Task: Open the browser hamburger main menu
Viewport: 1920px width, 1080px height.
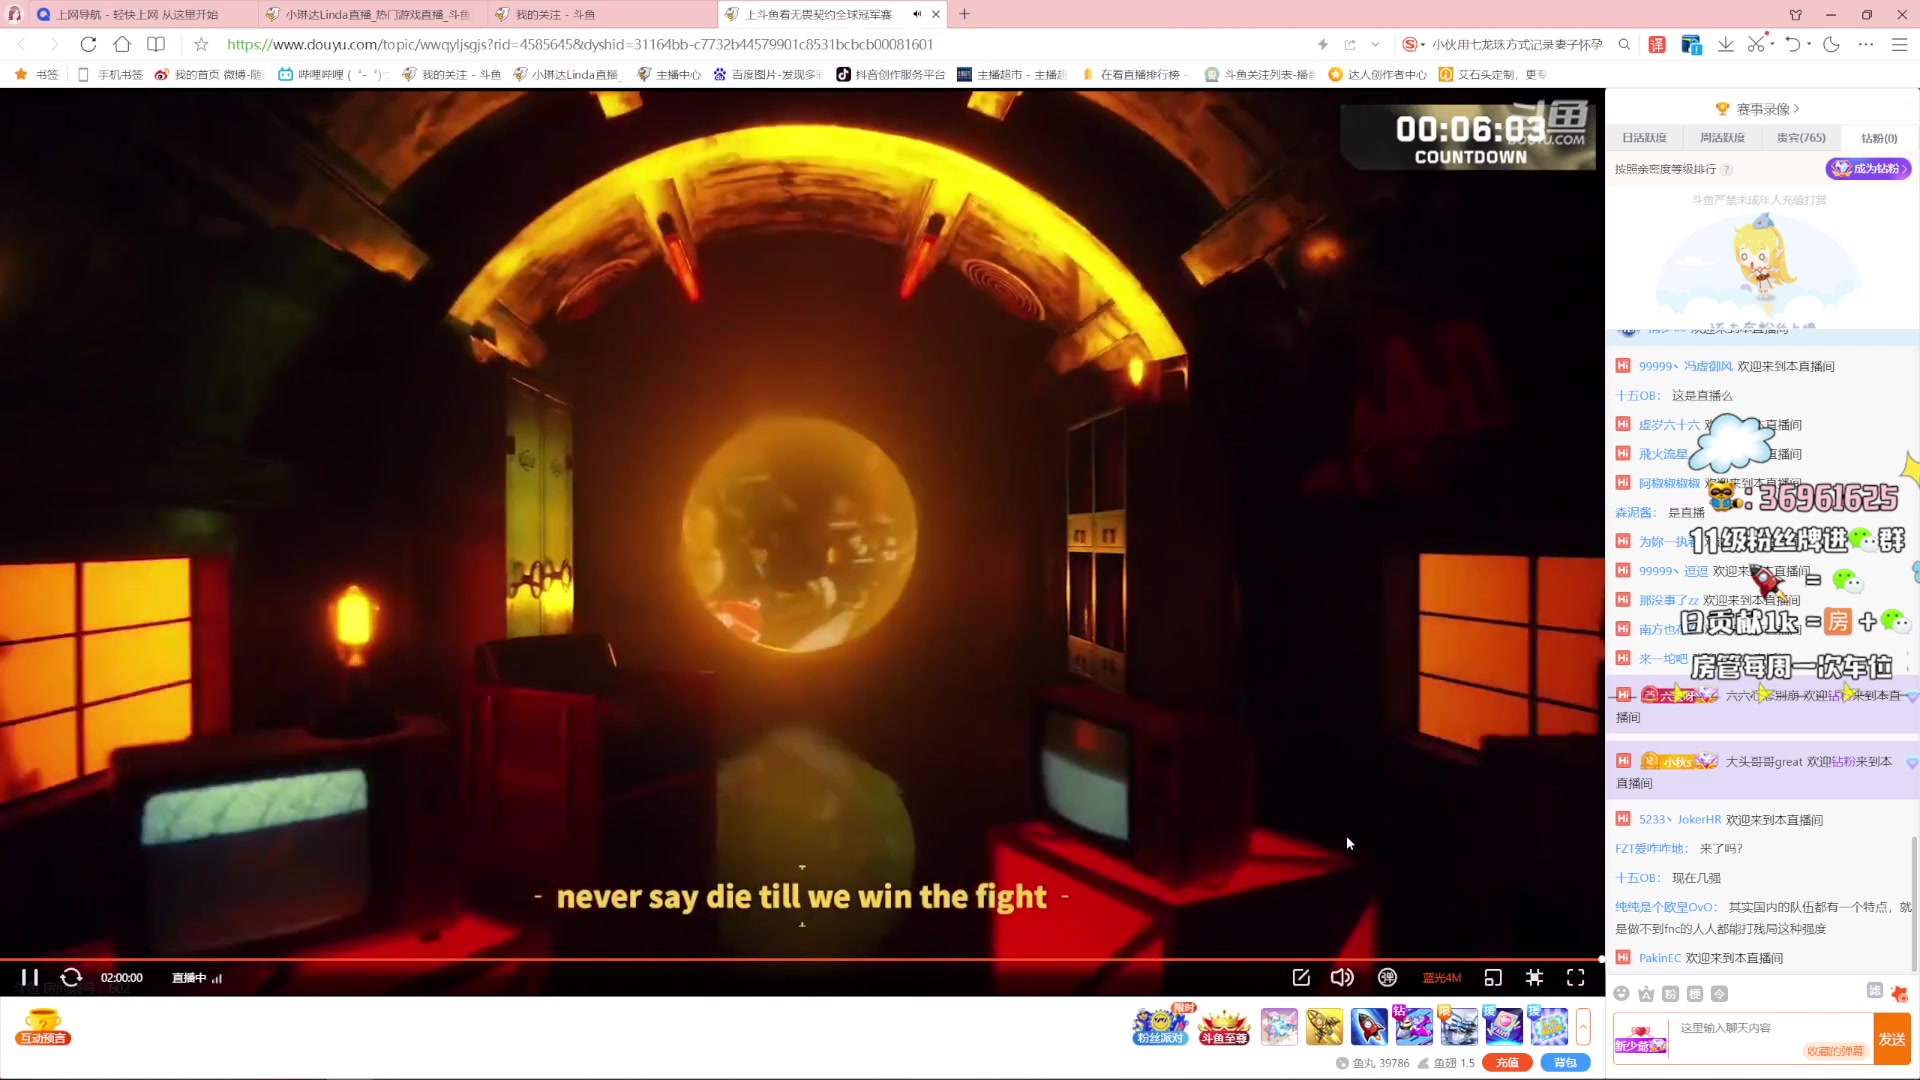Action: (x=1899, y=44)
